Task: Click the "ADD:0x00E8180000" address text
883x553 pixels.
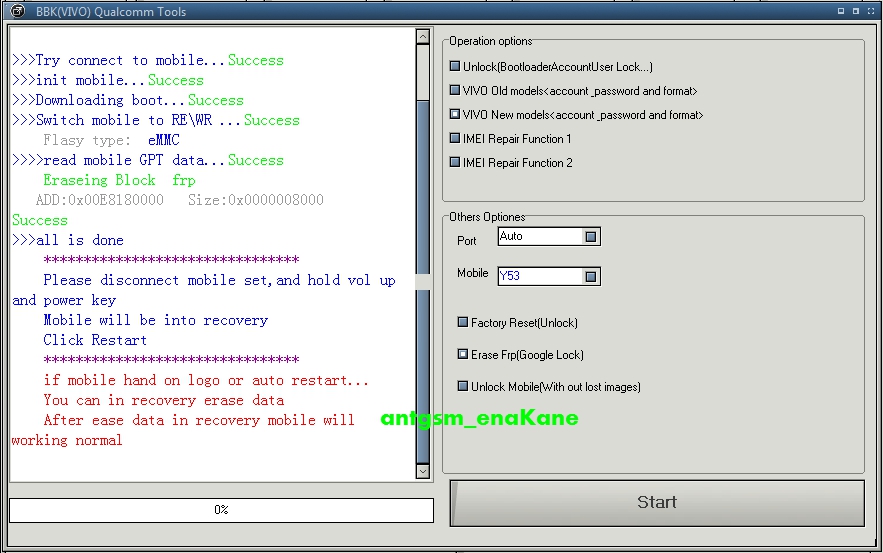Action: pos(100,200)
